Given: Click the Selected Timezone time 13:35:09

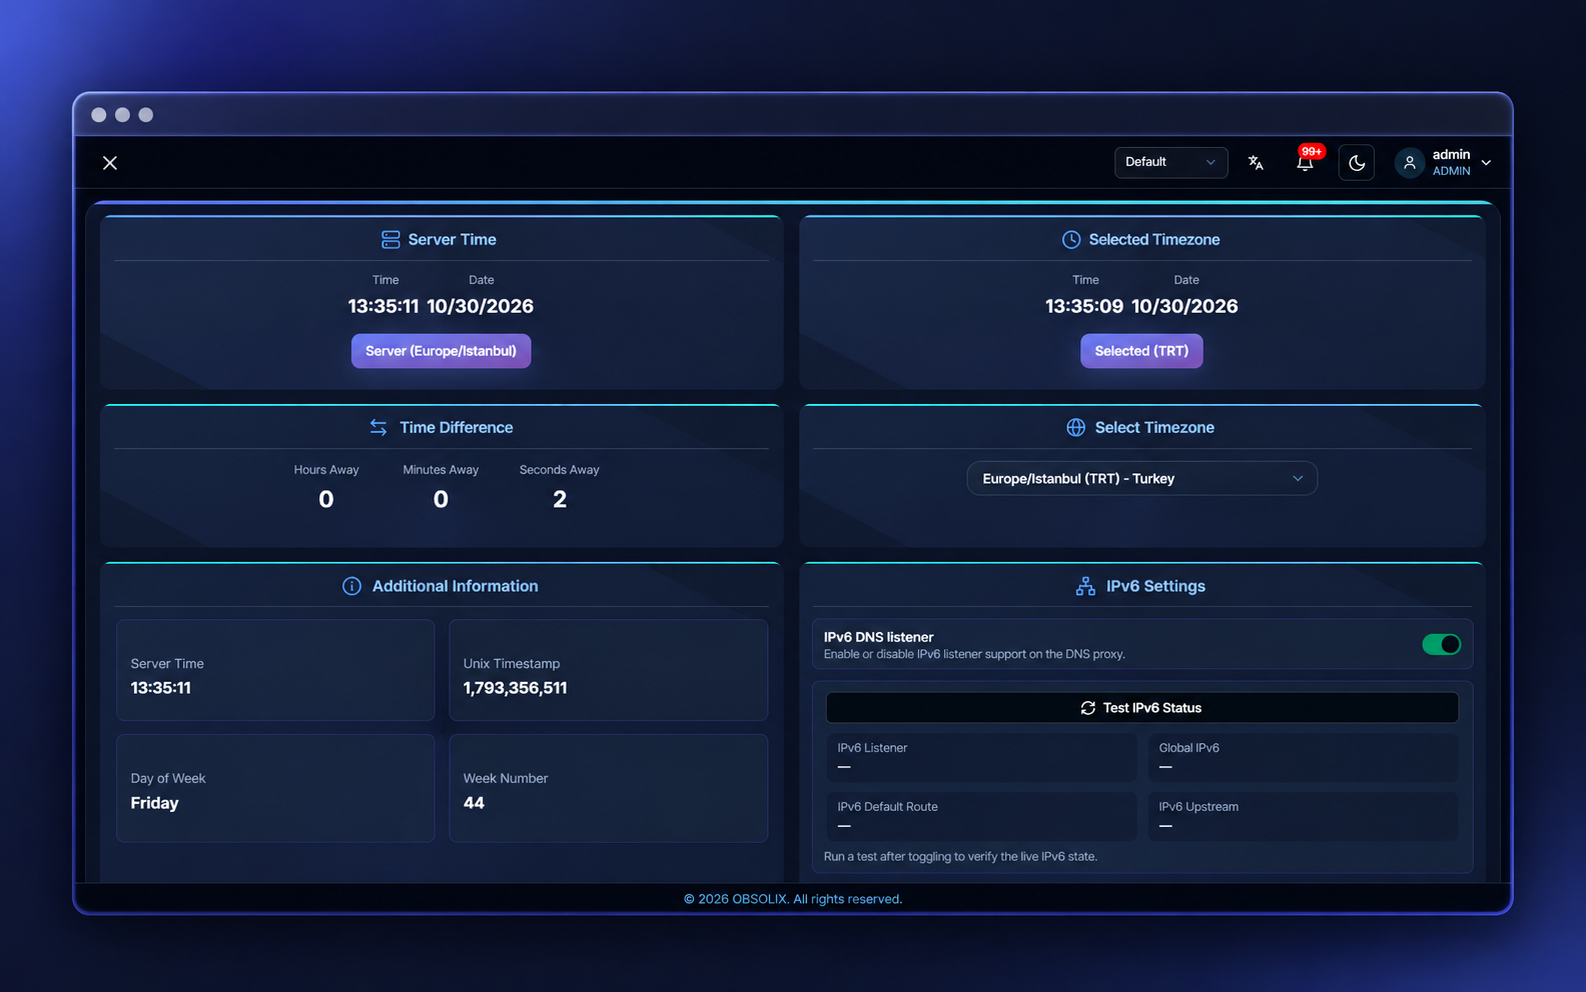Looking at the screenshot, I should (1084, 306).
